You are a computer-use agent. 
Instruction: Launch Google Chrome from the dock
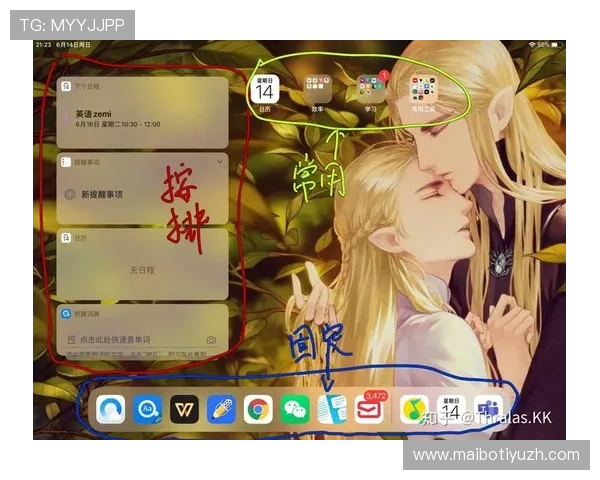258,409
